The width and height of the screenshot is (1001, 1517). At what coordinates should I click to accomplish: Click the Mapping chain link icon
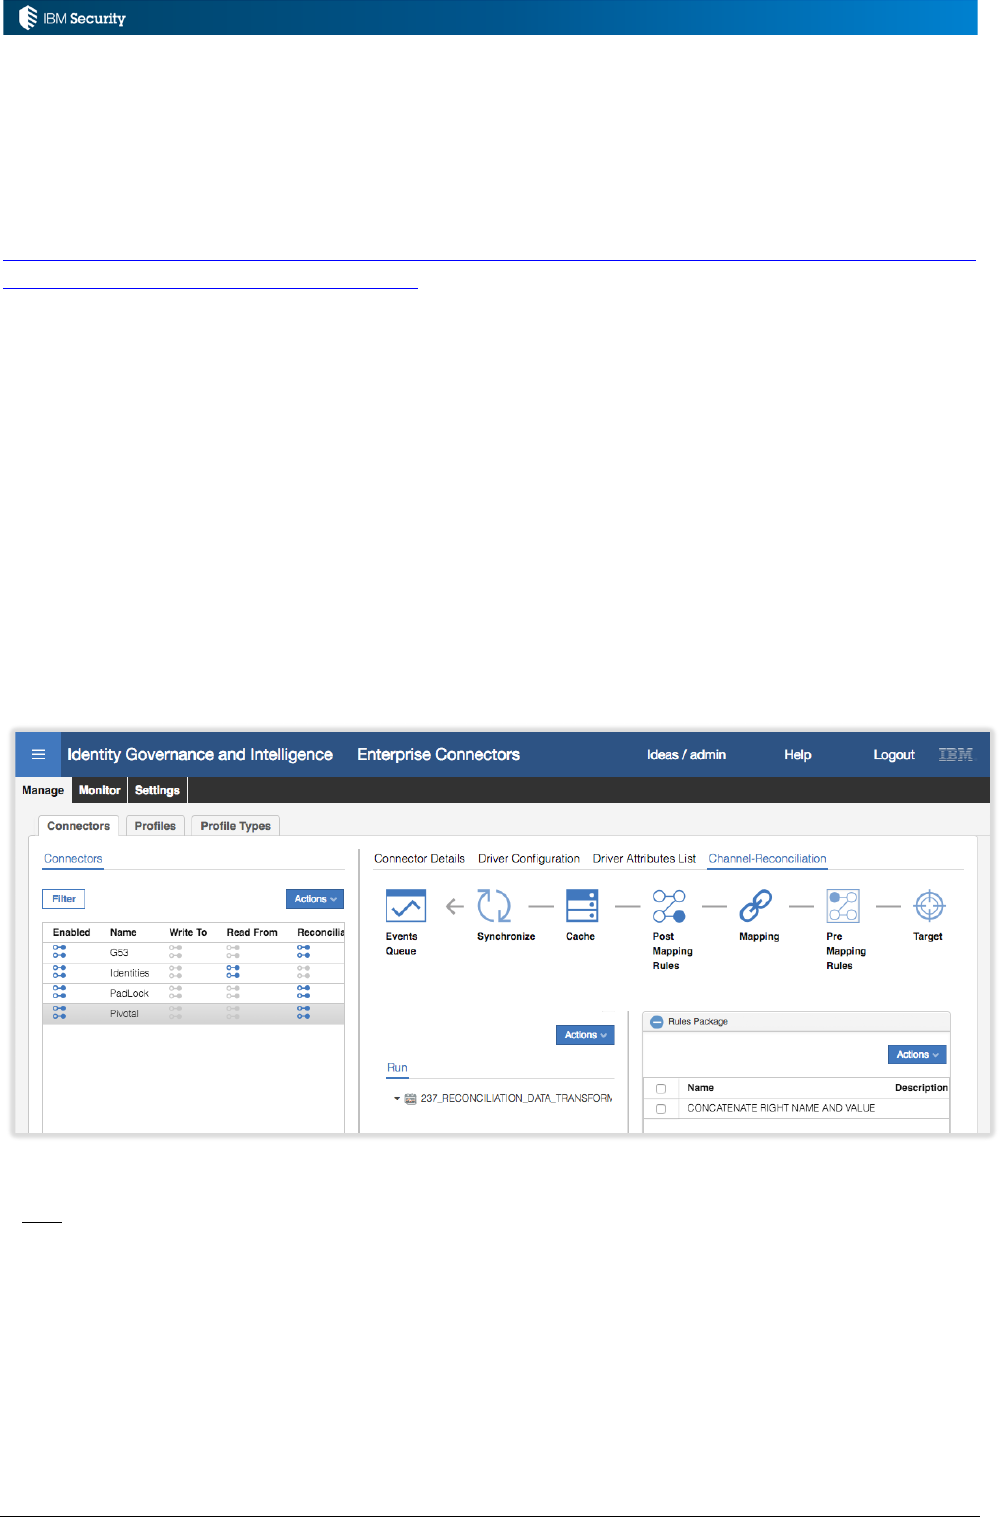point(755,906)
